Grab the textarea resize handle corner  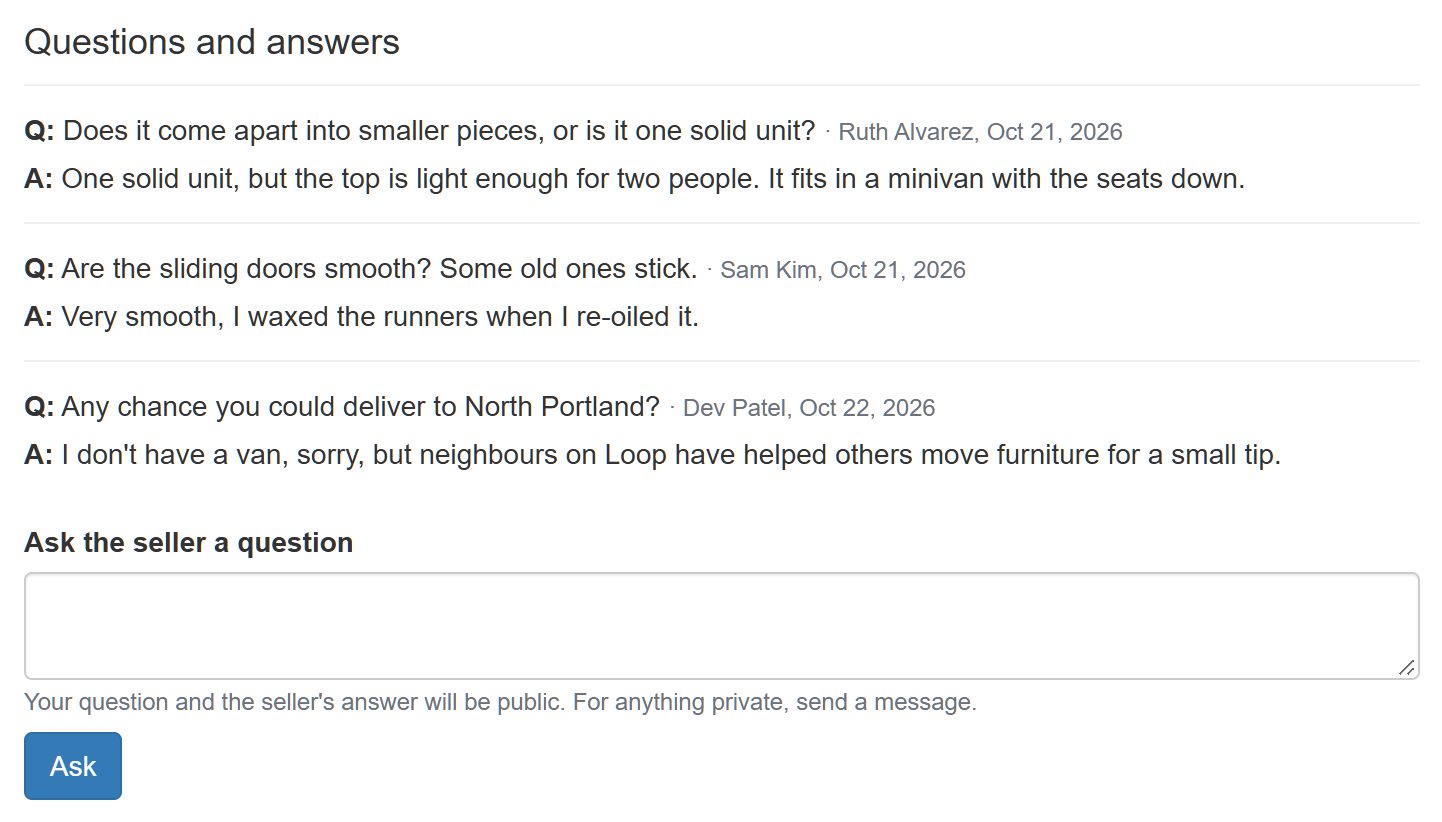pyautogui.click(x=1406, y=667)
